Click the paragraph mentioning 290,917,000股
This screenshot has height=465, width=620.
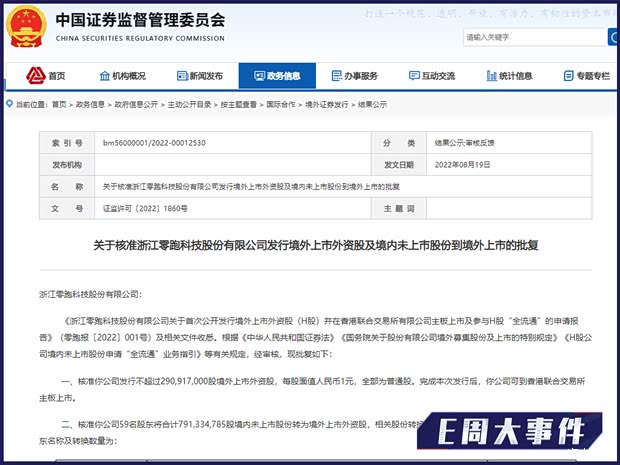pos(312,389)
